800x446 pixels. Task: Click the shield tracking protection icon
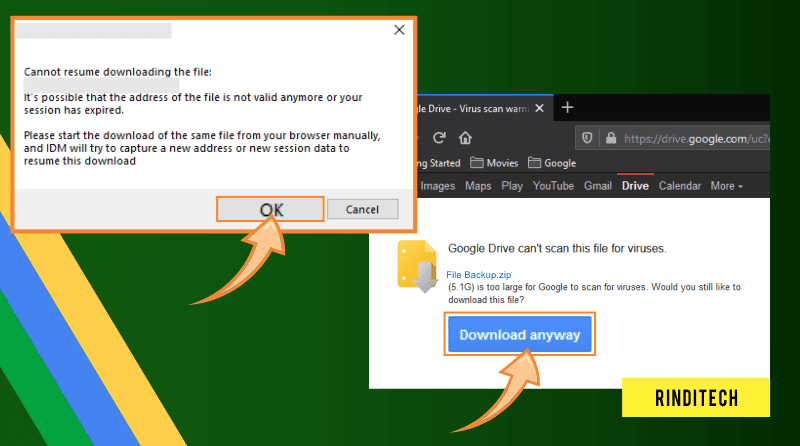(x=587, y=138)
